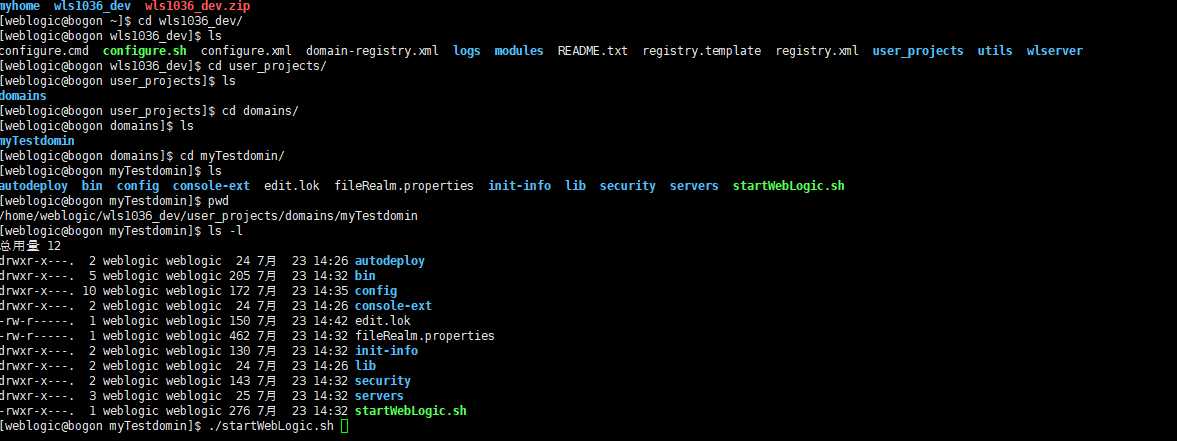Click configure.cmd in the file listing

[44, 51]
